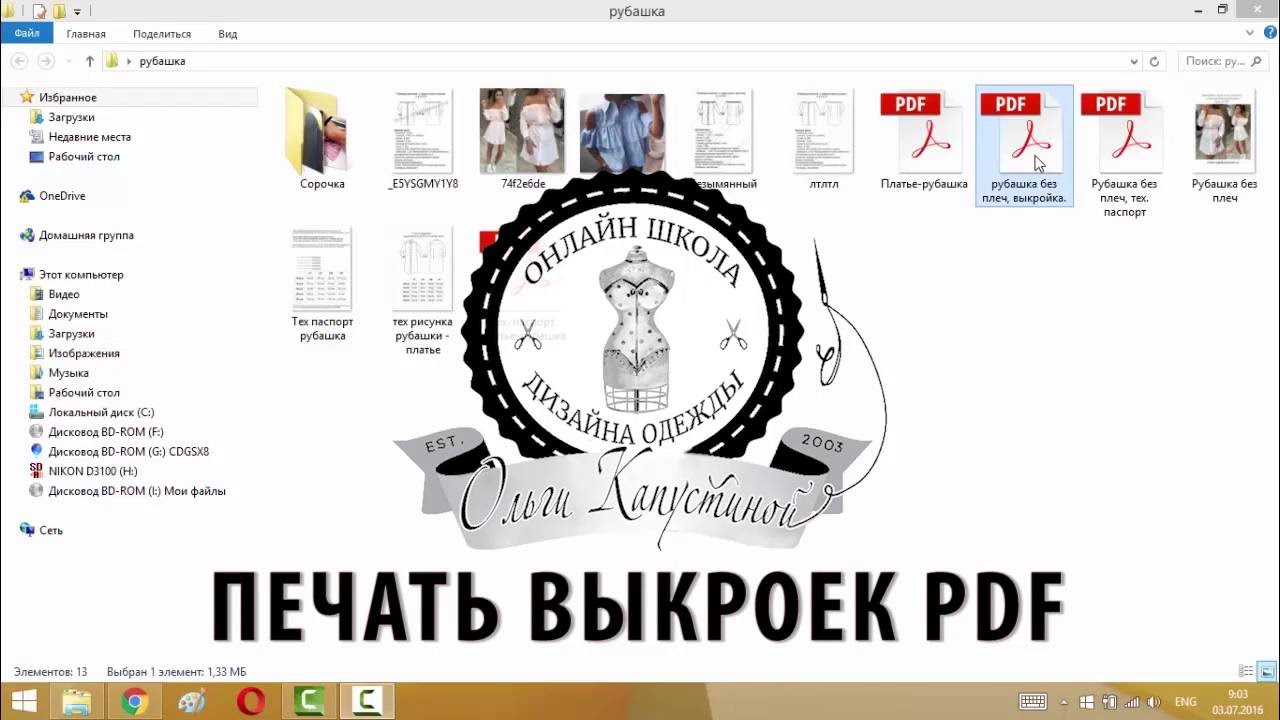Select Дисковод BD-ROM (G:) CDGSX8

tap(128, 451)
